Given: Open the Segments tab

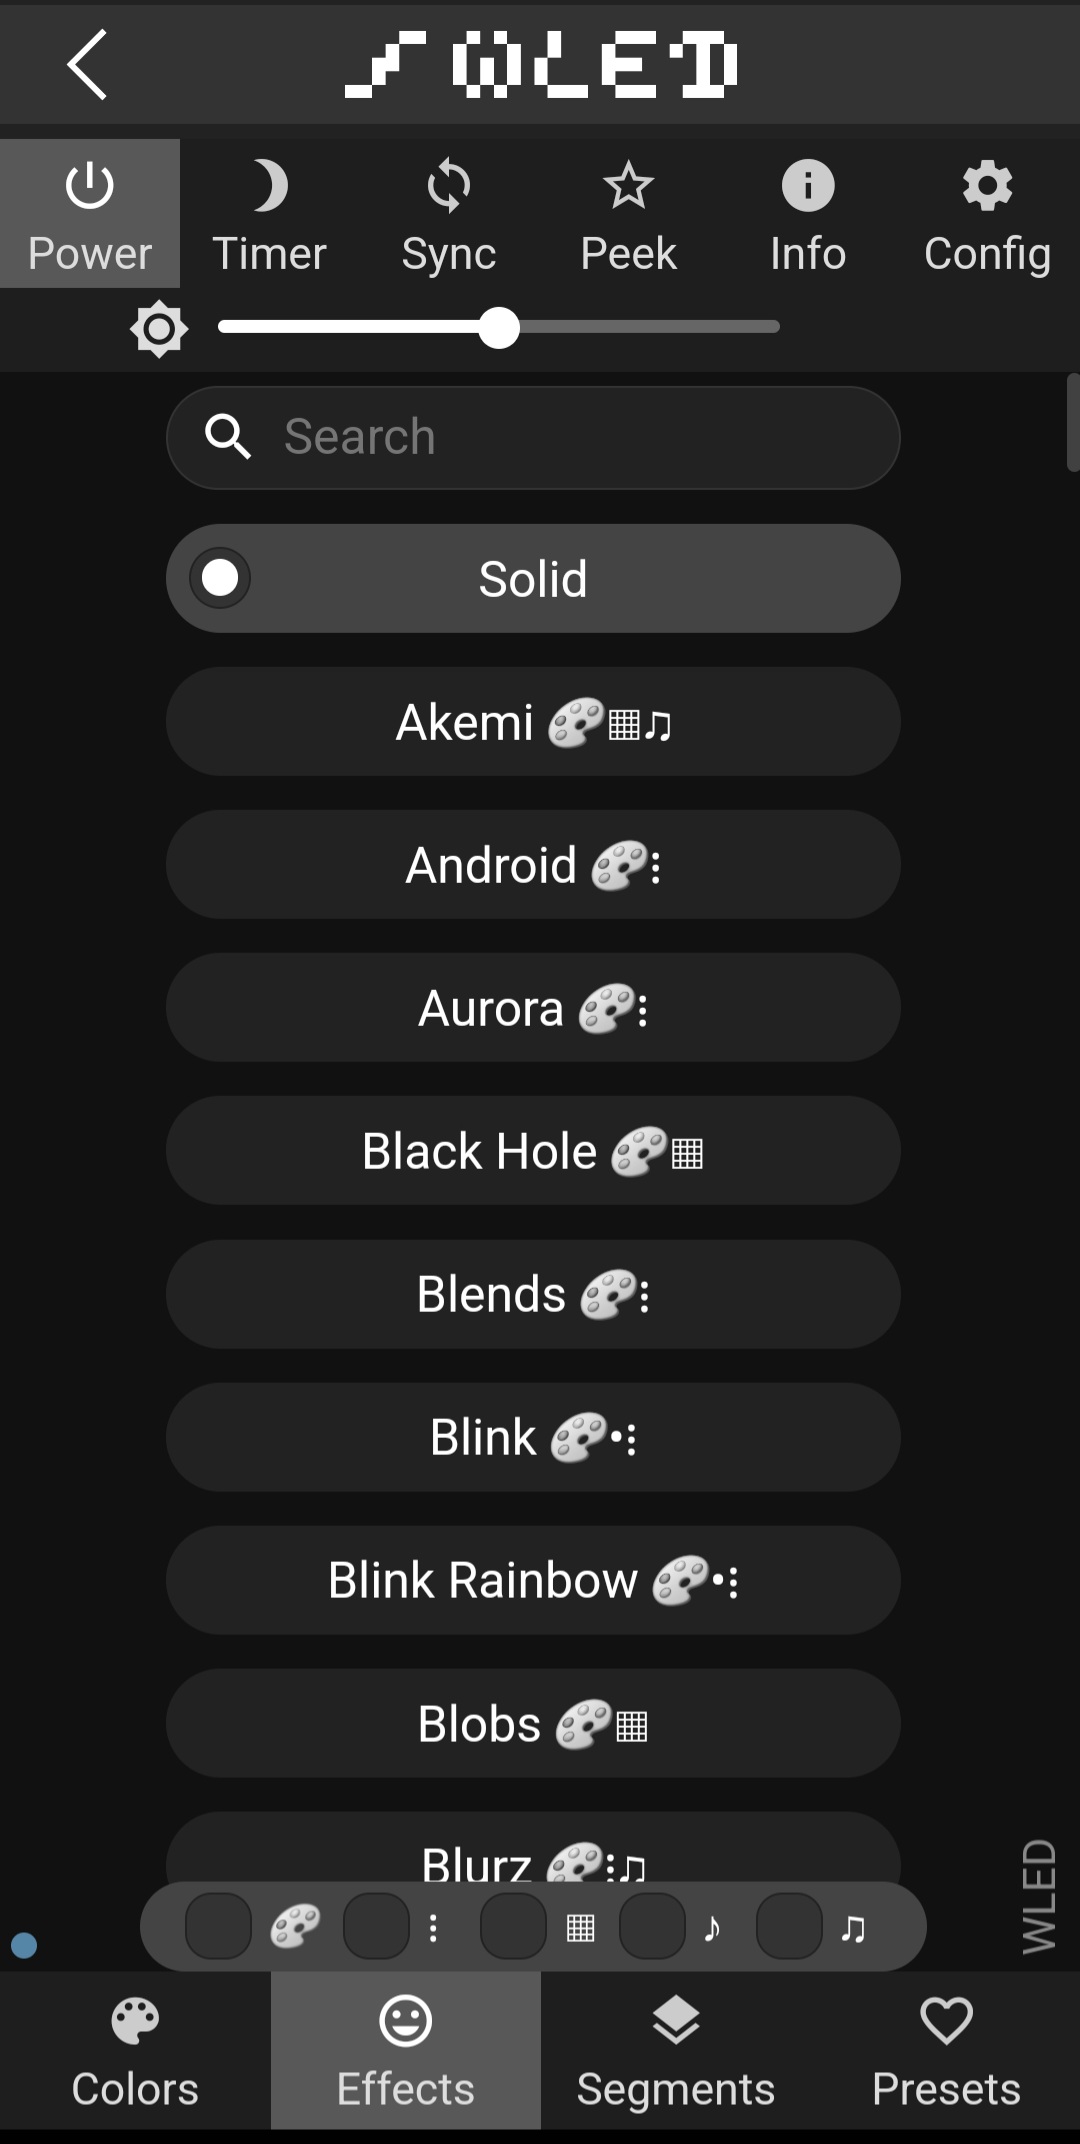Looking at the screenshot, I should pyautogui.click(x=676, y=2050).
